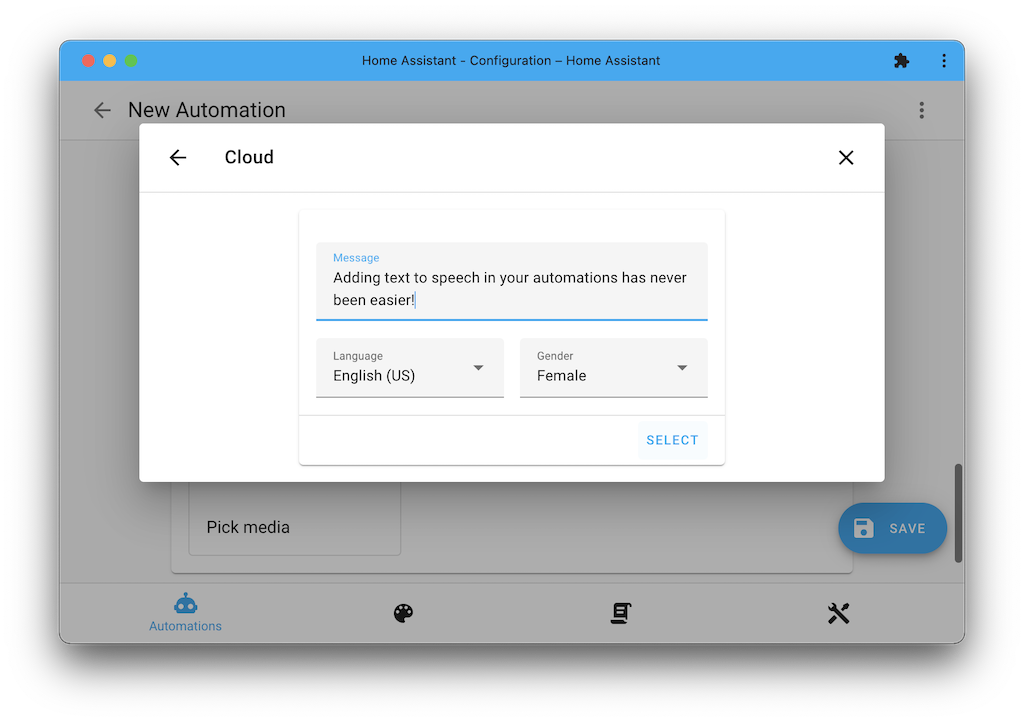Open the window's vertical dots menu

coord(943,61)
